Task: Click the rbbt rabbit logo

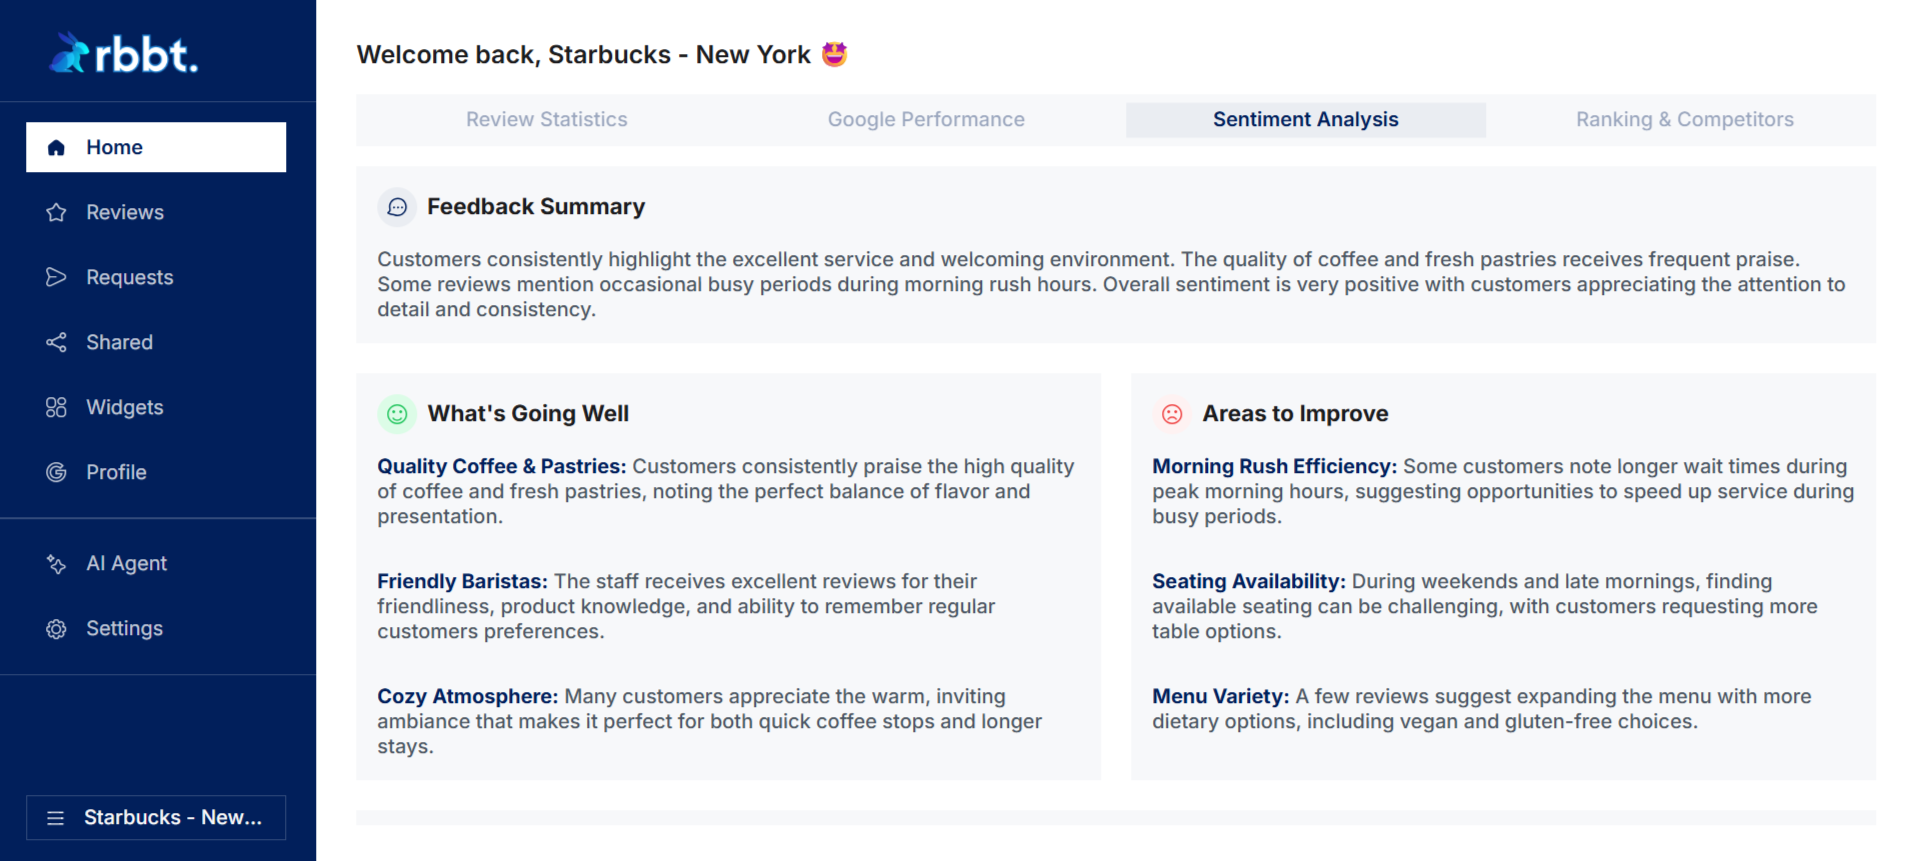Action: 68,50
